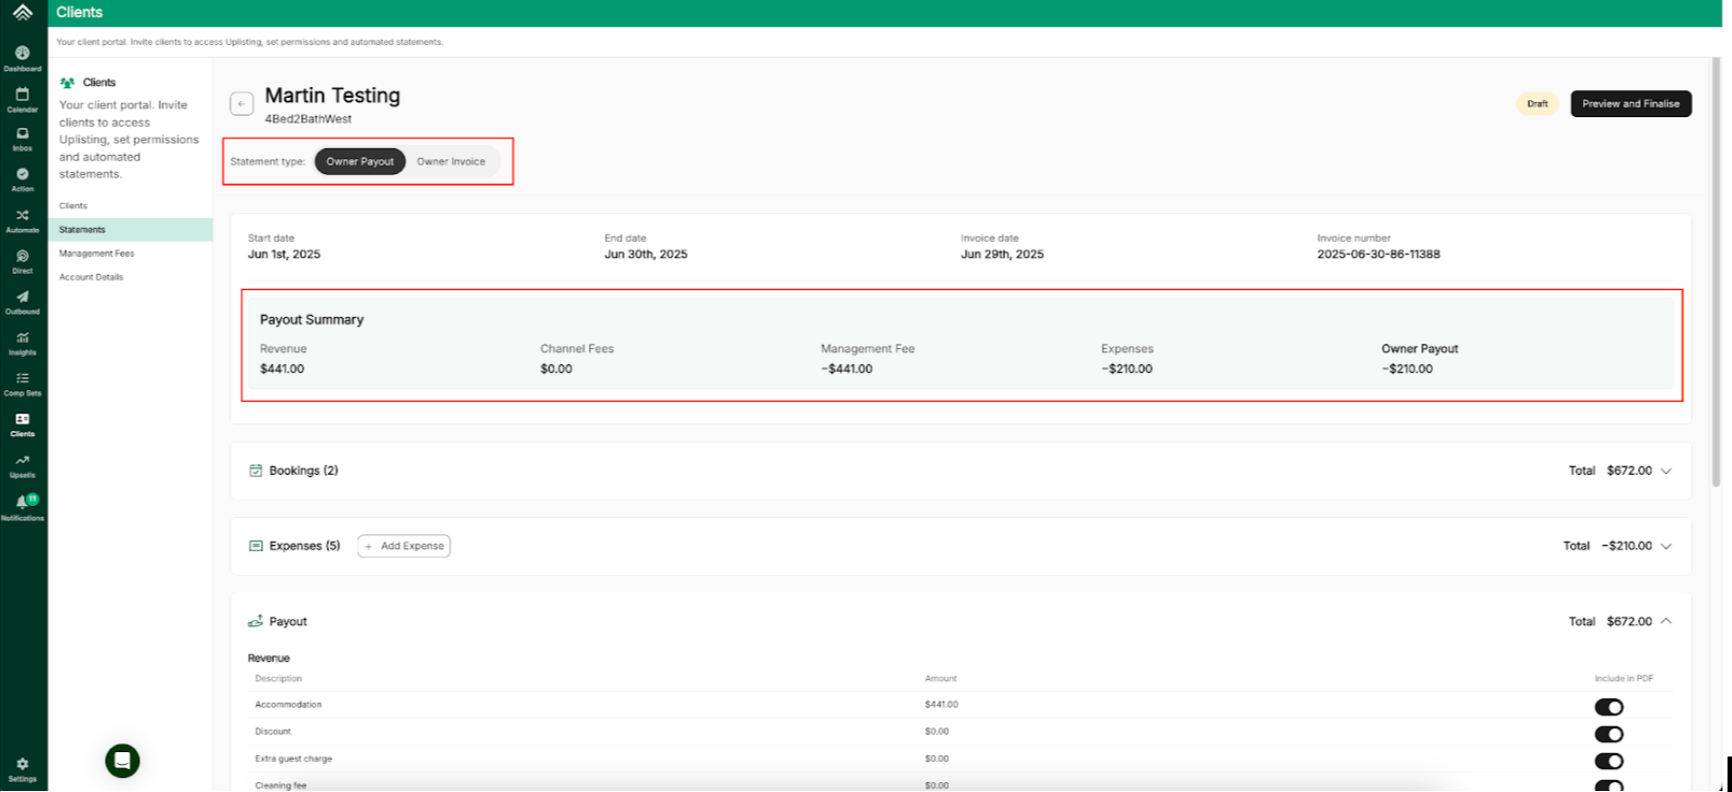Toggle Accommodation include in PDF
This screenshot has height=792, width=1732.
[x=1608, y=707]
